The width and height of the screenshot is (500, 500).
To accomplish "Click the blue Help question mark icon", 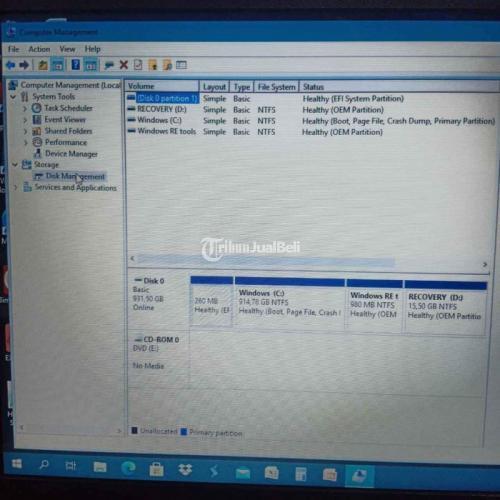I will pos(76,64).
